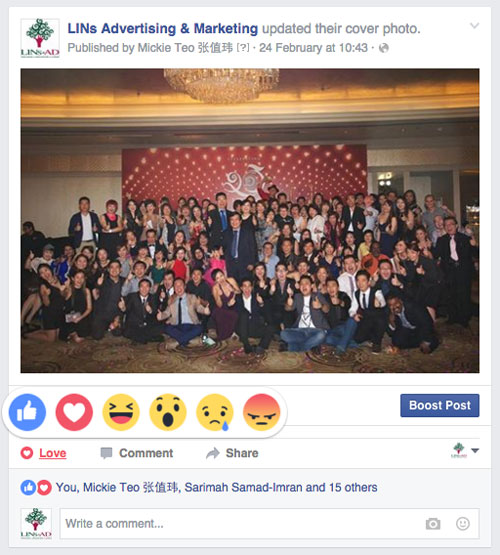Open the post options chevron menu
500x555 pixels.
pyautogui.click(x=475, y=25)
